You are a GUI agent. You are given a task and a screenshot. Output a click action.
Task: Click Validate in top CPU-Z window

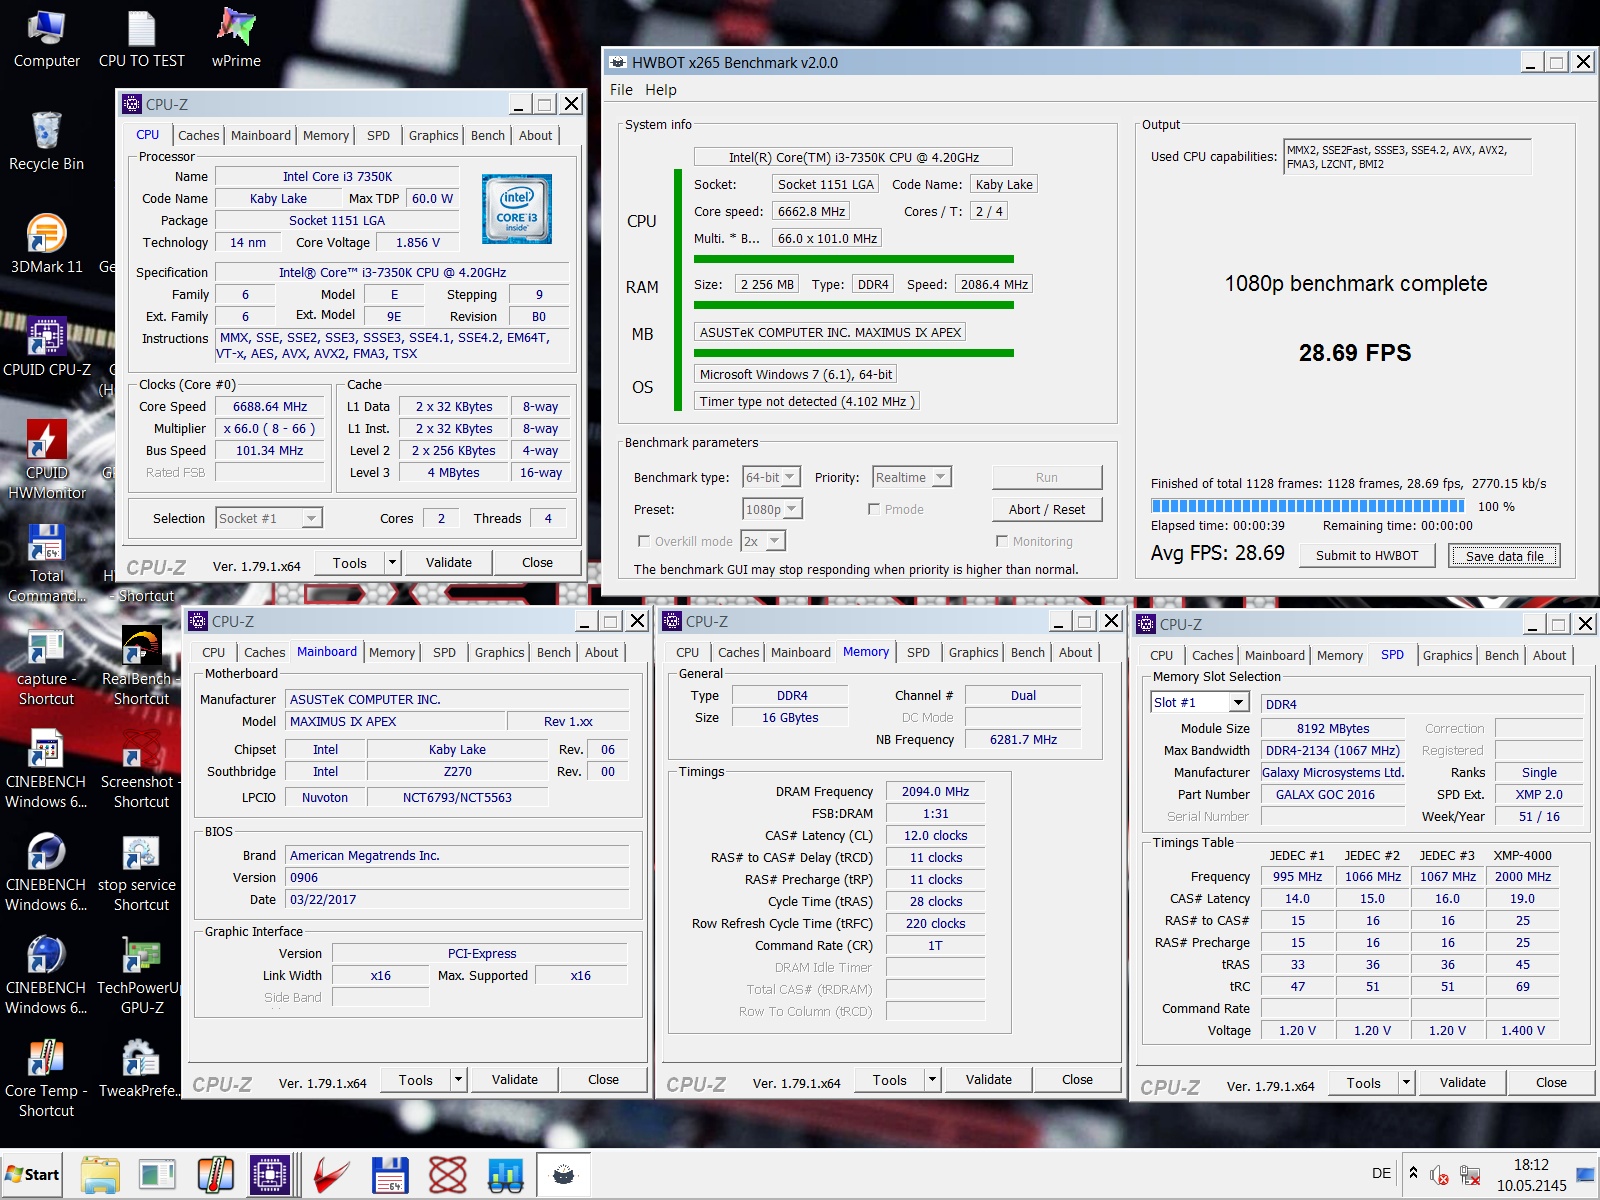tap(449, 562)
